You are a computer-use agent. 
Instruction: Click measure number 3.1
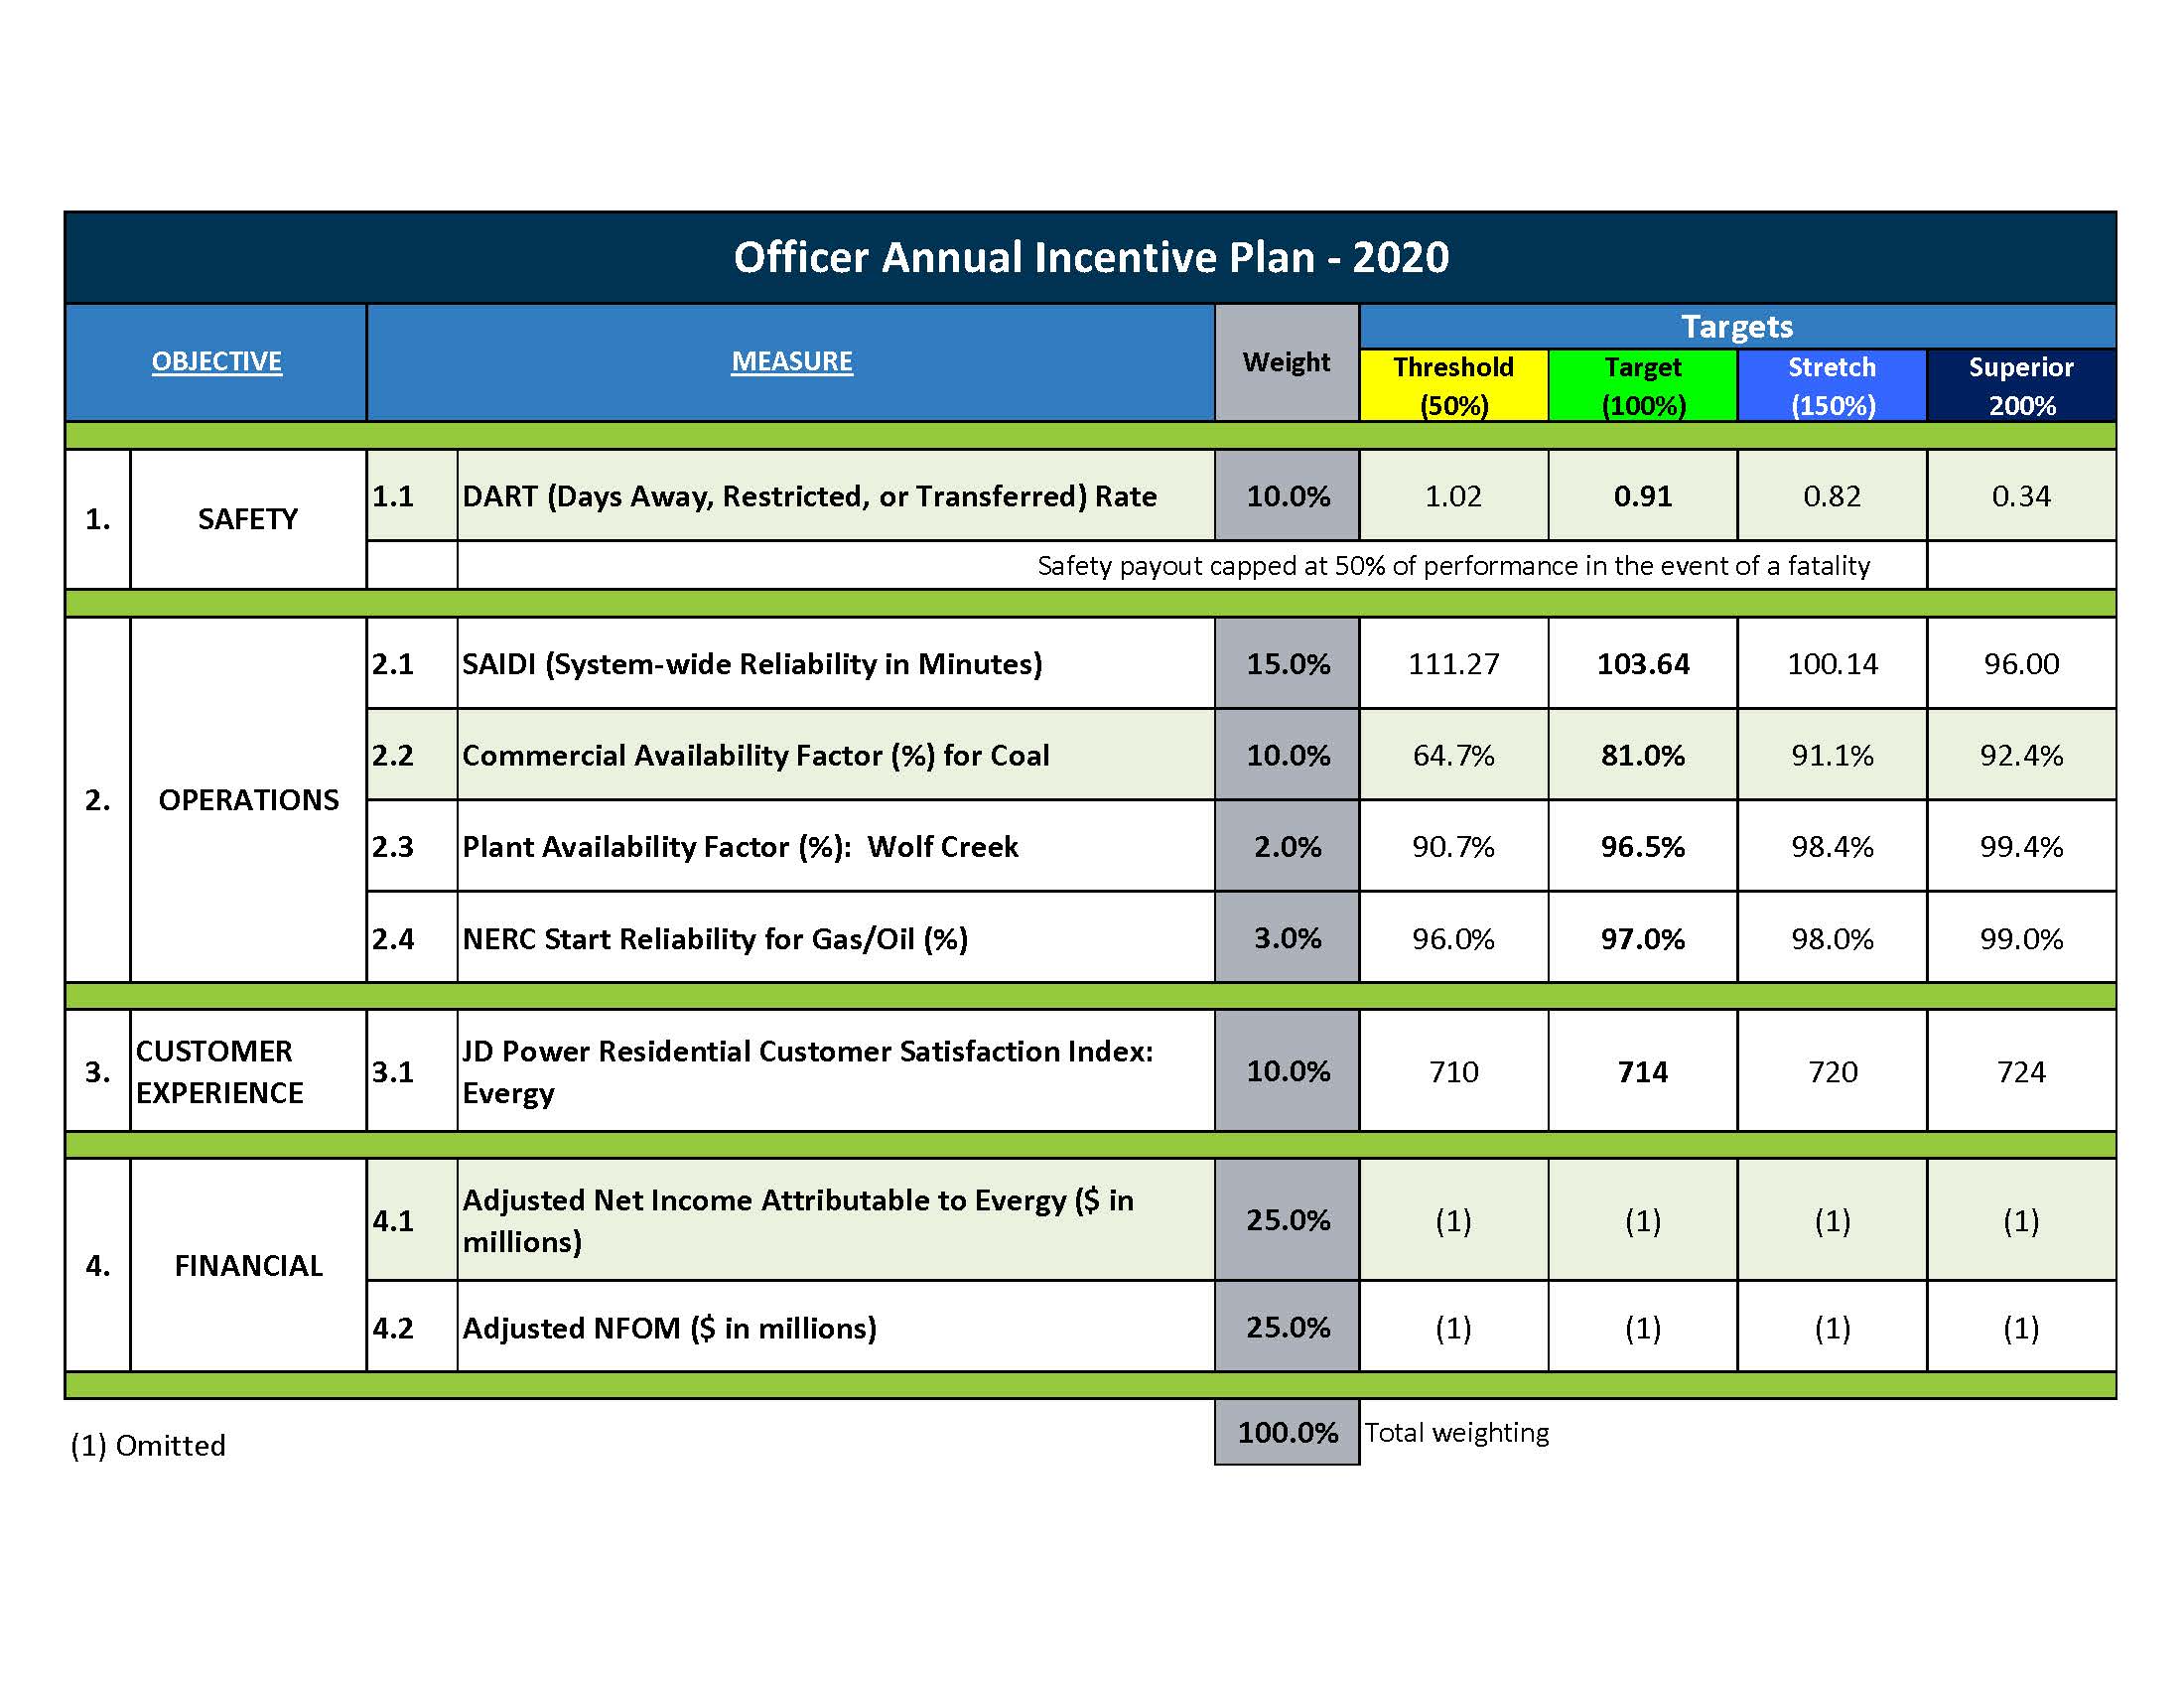tap(392, 1072)
